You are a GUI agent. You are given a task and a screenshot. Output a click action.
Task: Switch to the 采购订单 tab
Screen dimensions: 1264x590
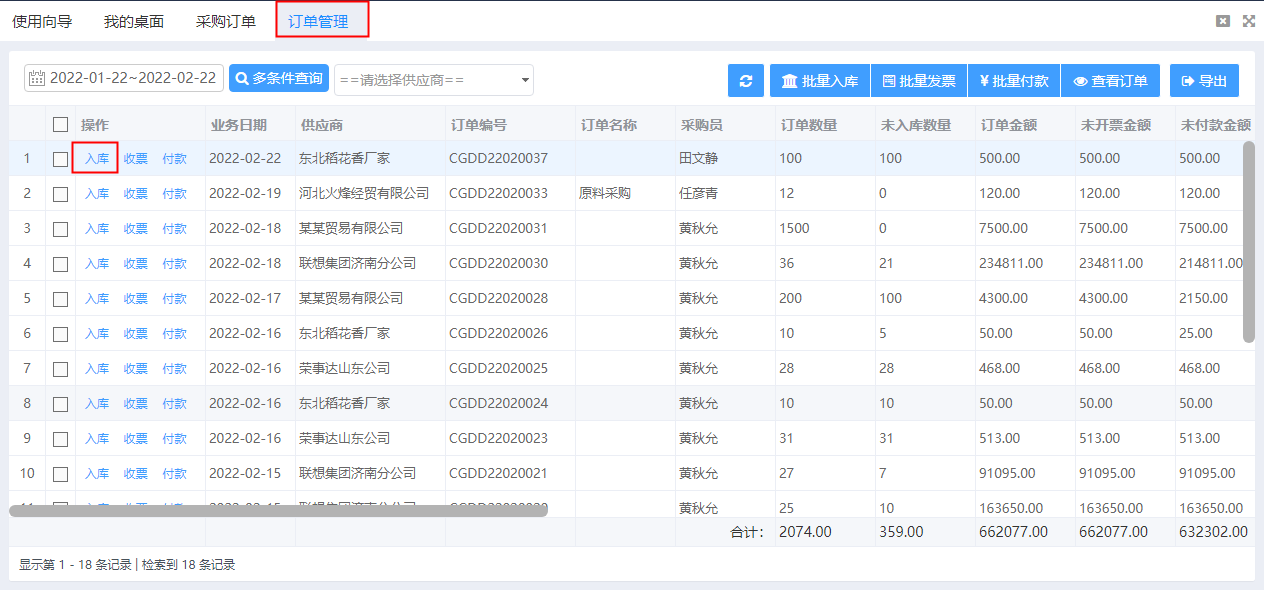point(226,18)
